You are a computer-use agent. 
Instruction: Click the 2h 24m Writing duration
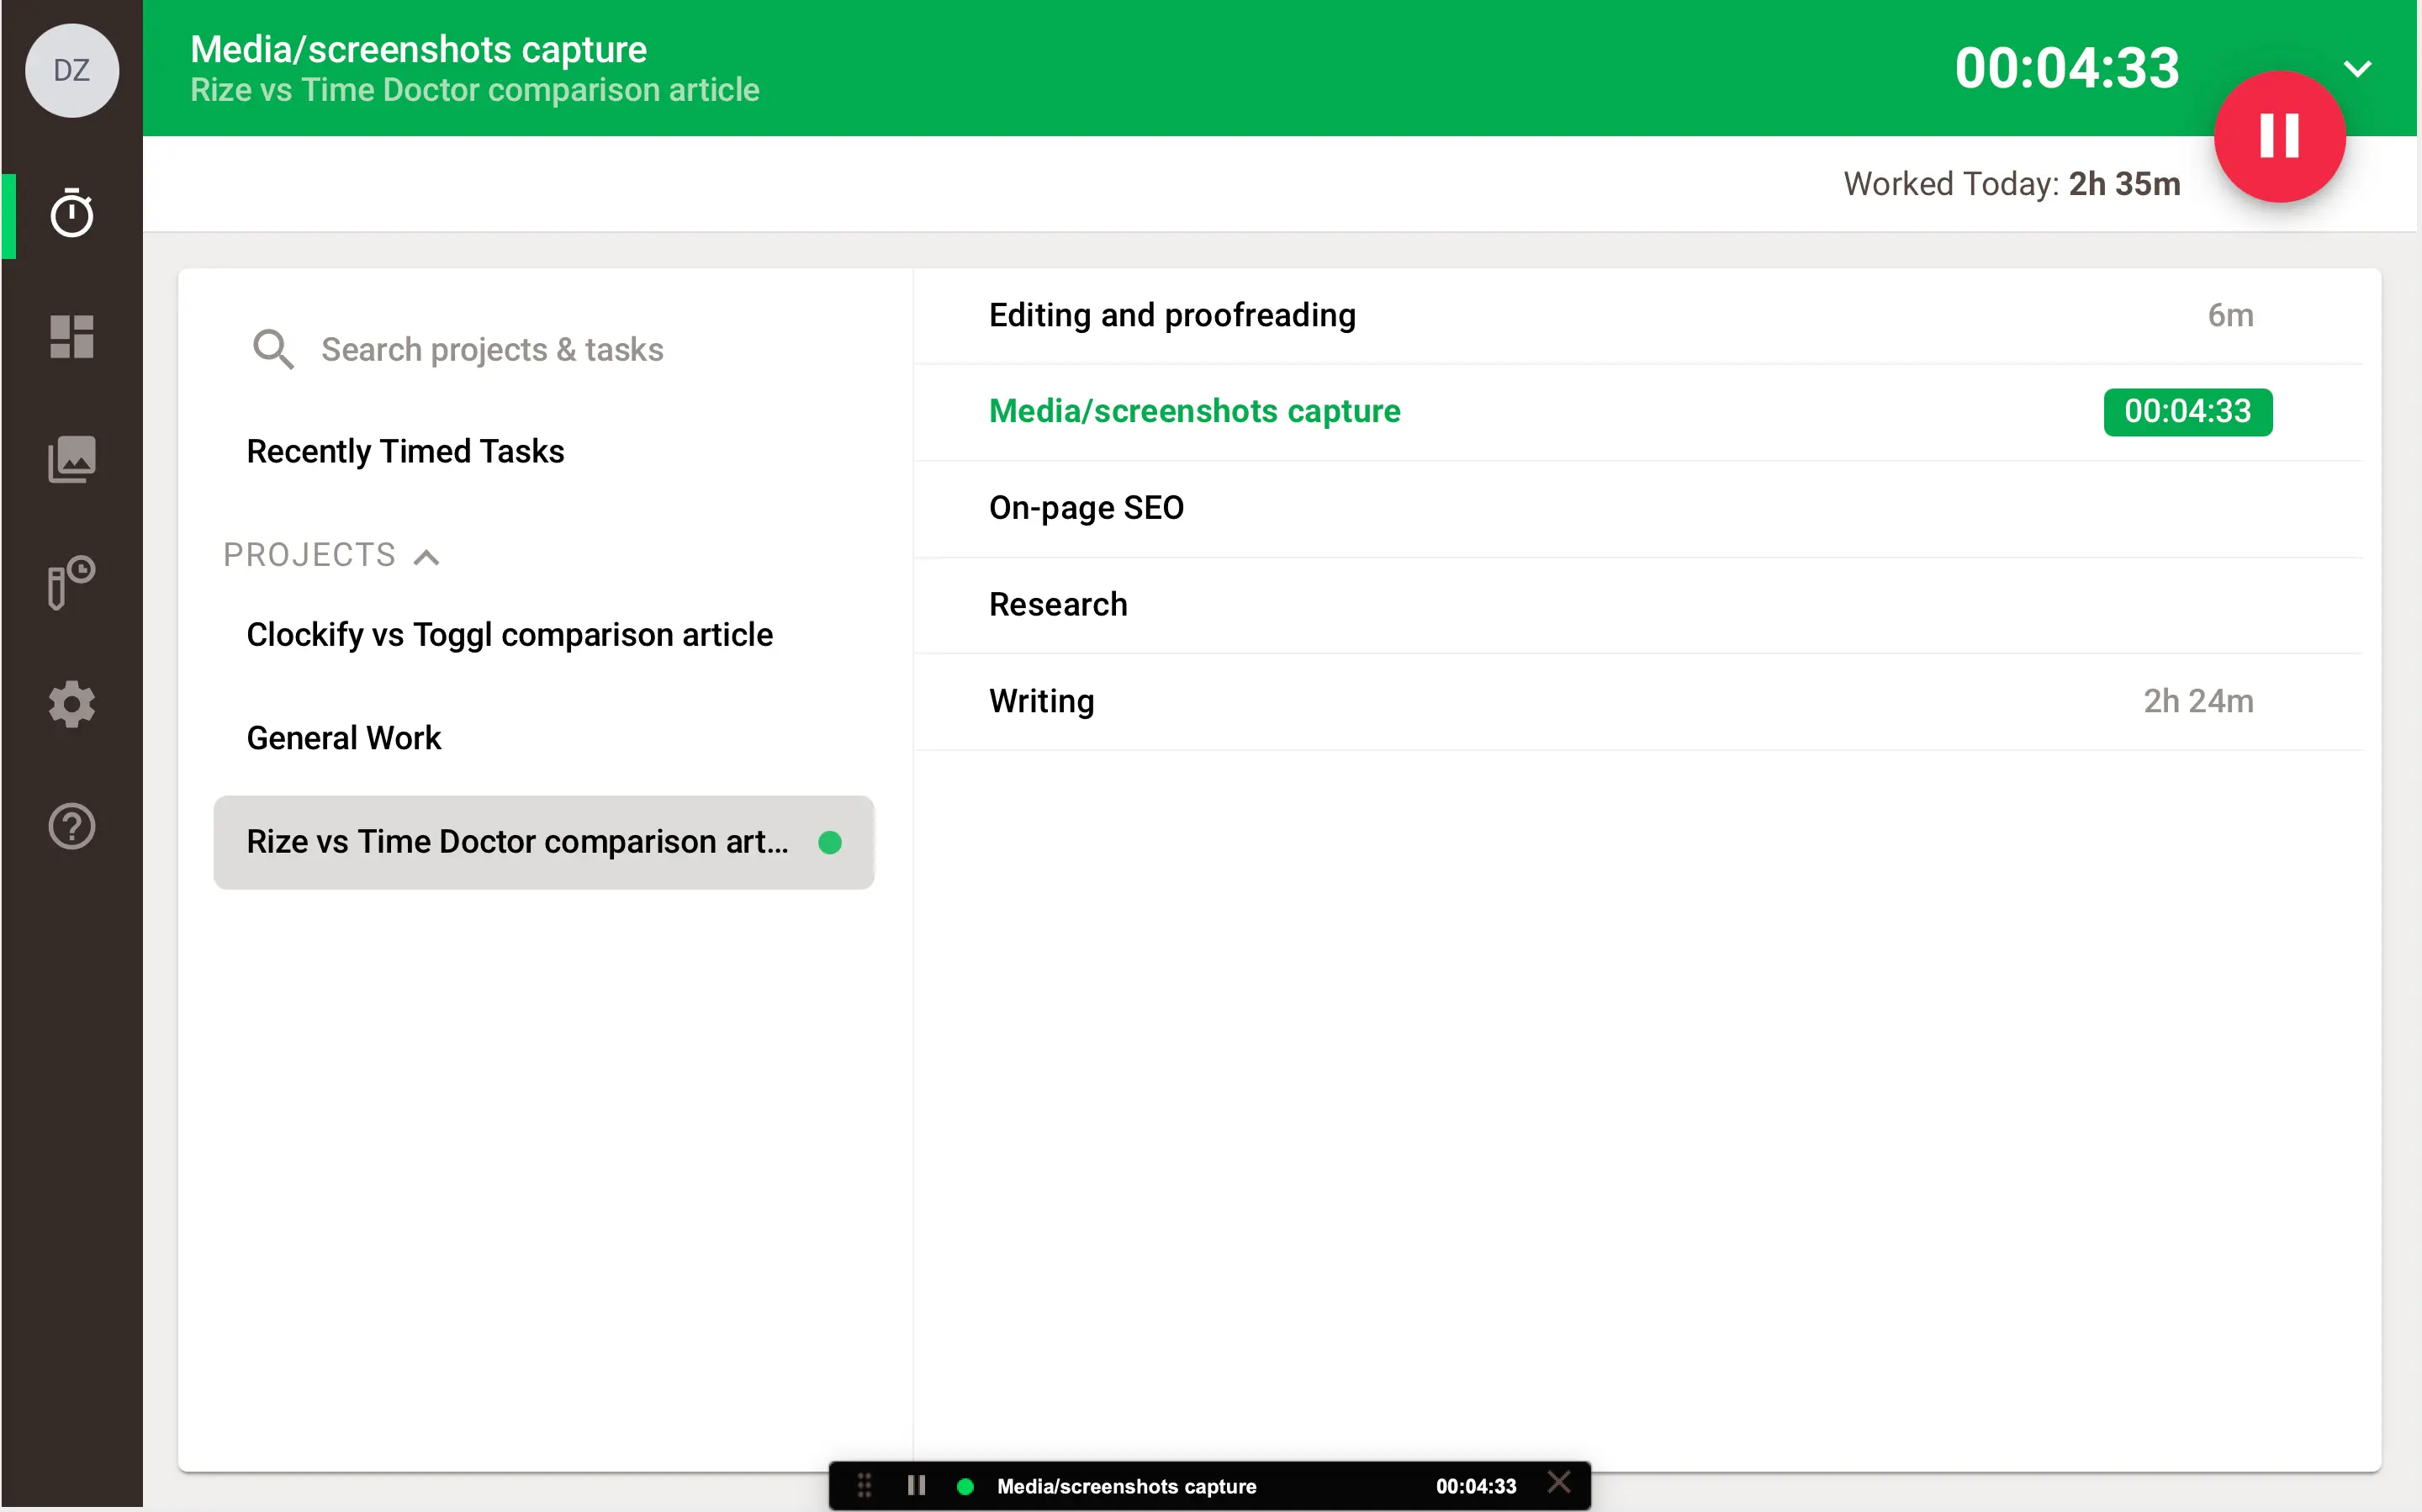tap(2197, 702)
